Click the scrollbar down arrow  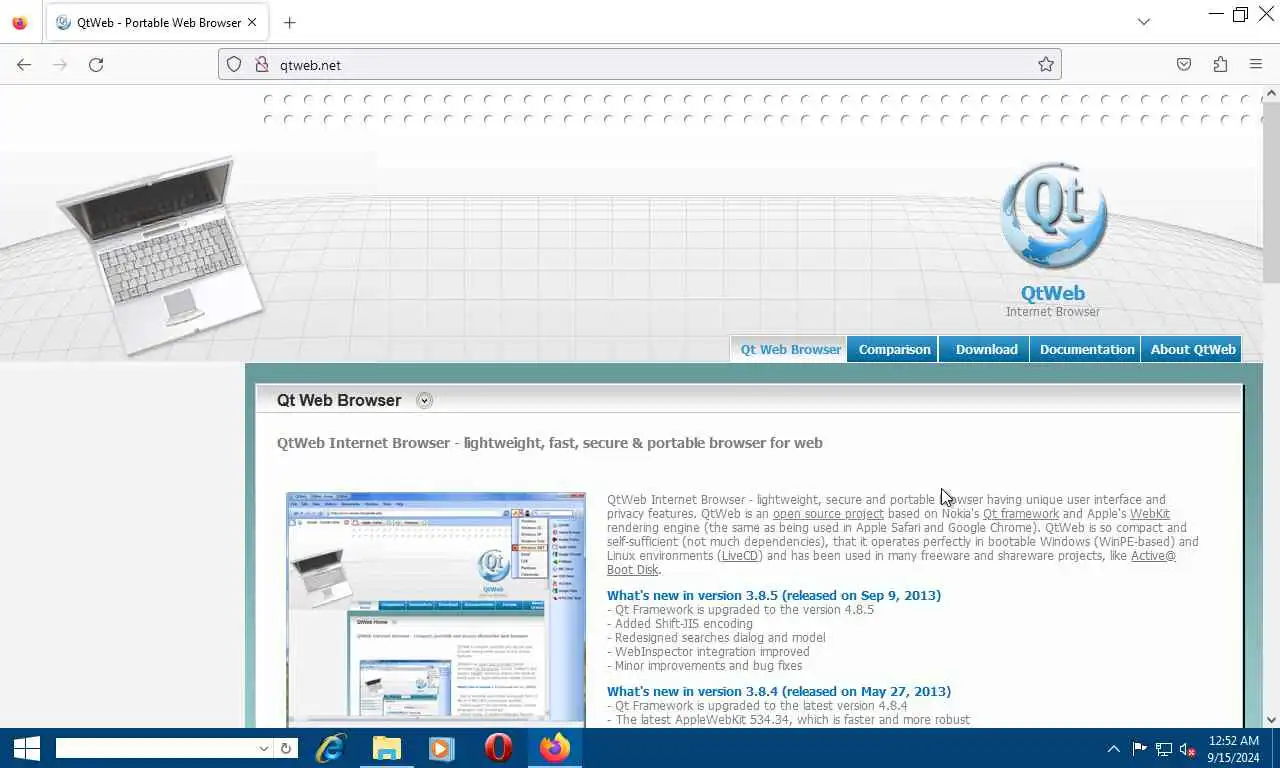pyautogui.click(x=1271, y=719)
